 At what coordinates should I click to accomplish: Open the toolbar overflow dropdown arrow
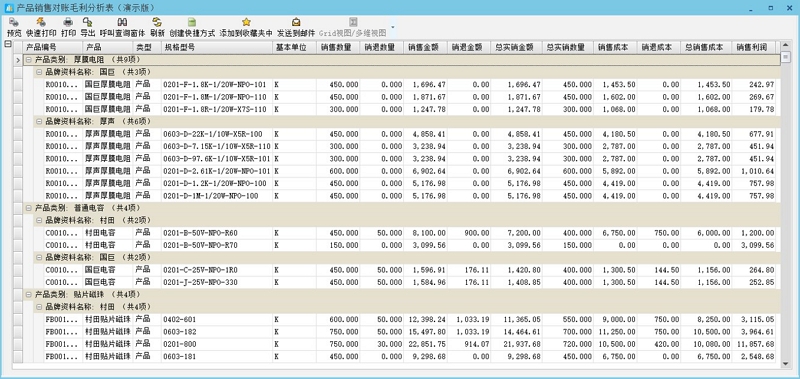392,27
